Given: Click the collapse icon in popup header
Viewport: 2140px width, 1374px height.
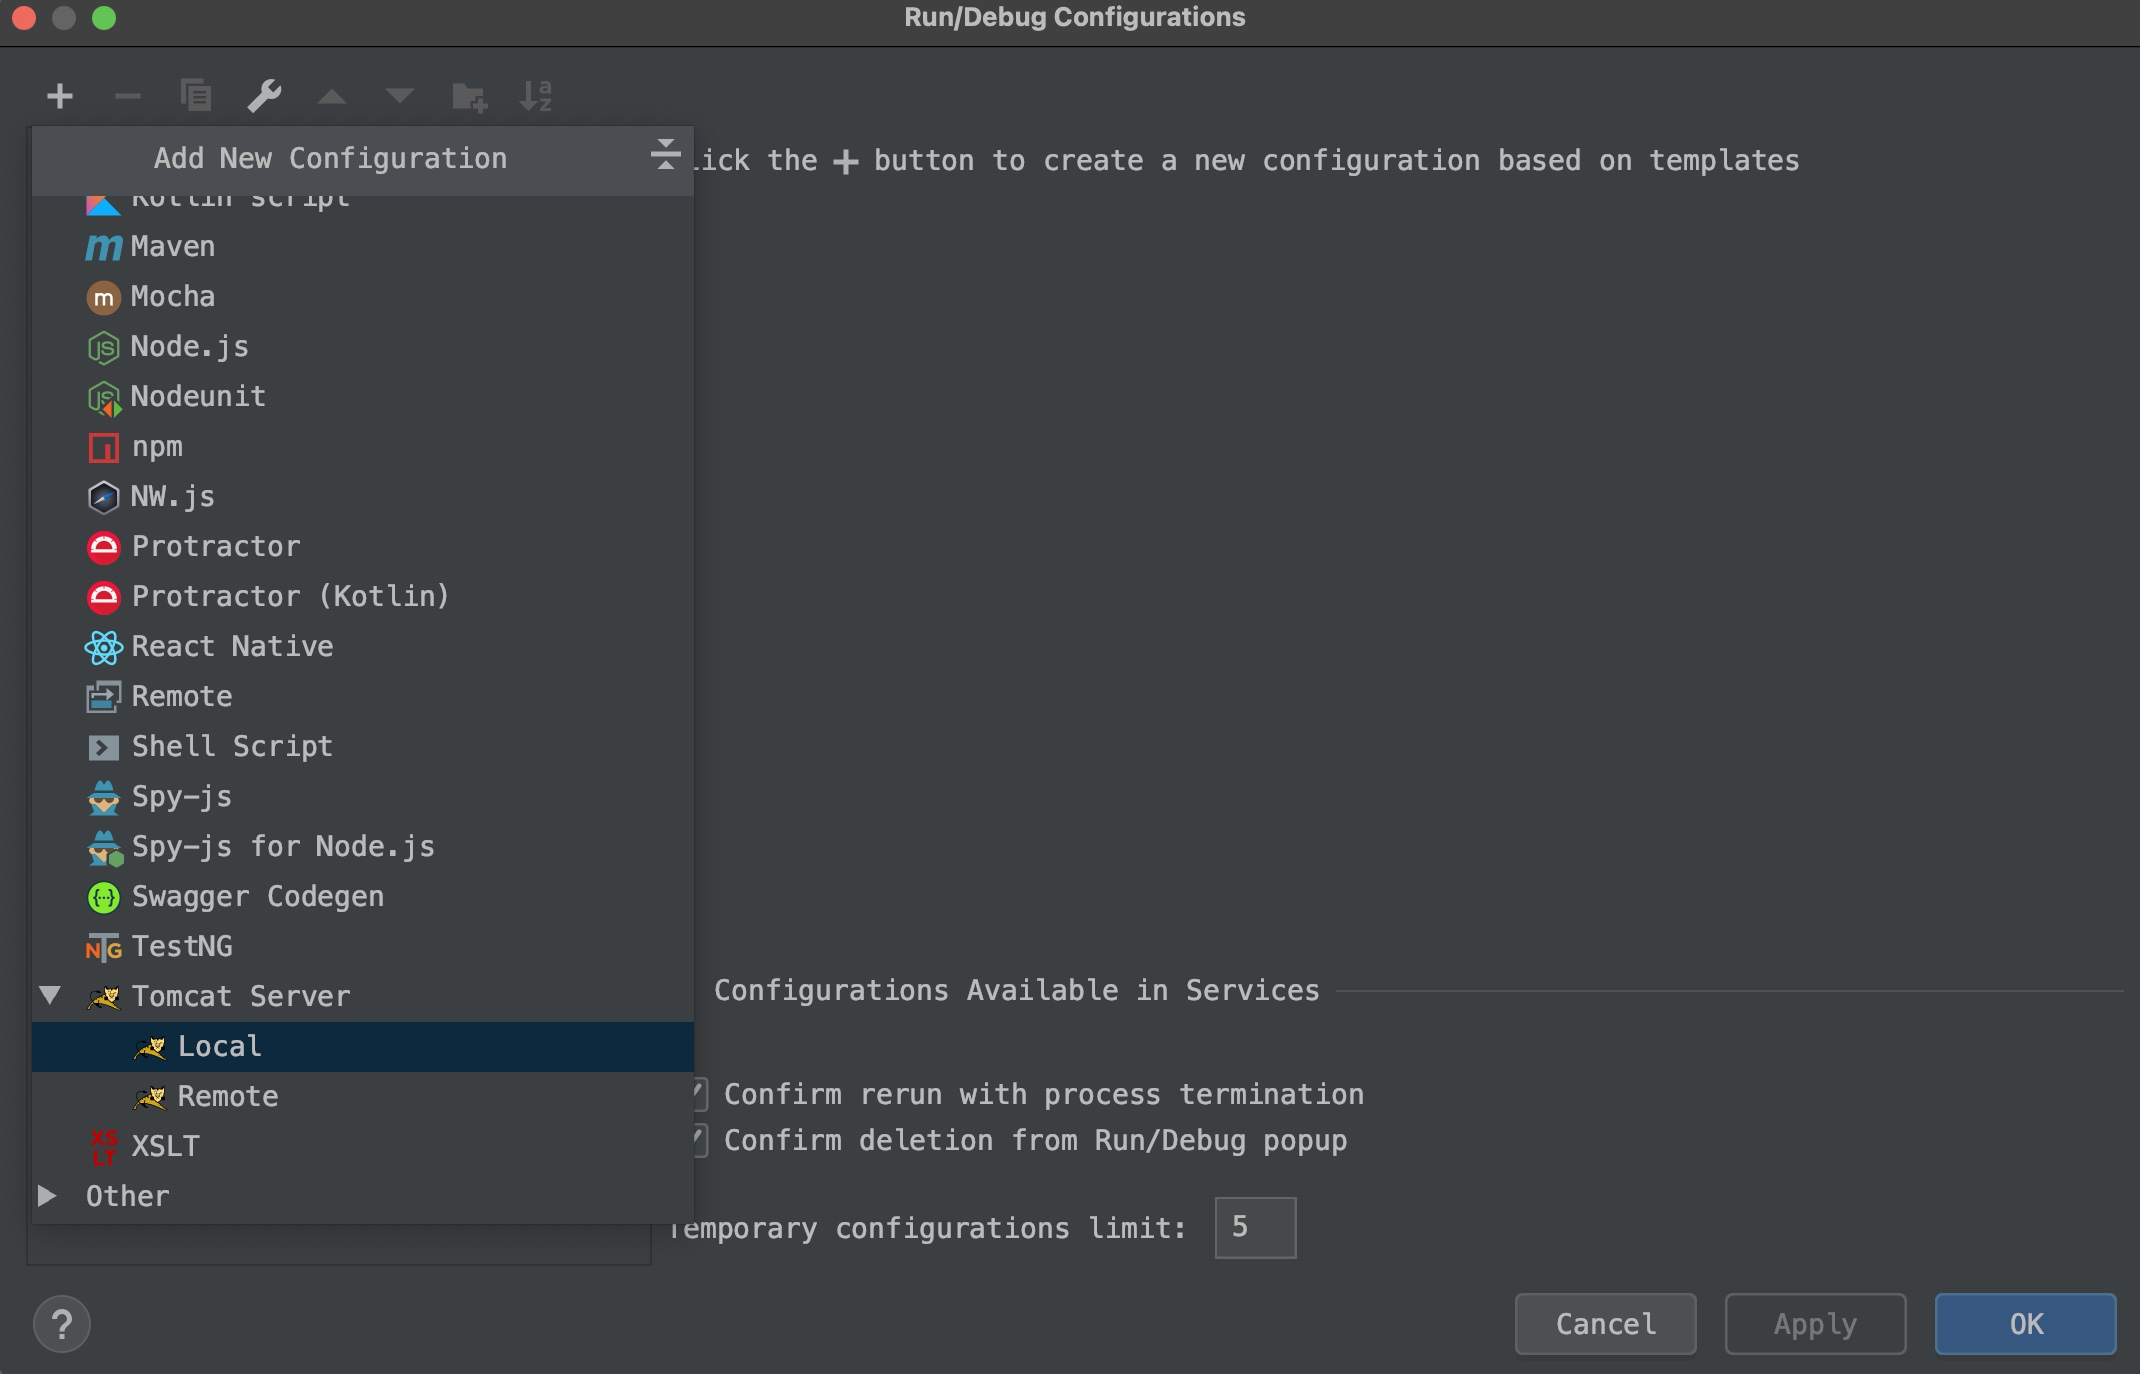Looking at the screenshot, I should [665, 155].
